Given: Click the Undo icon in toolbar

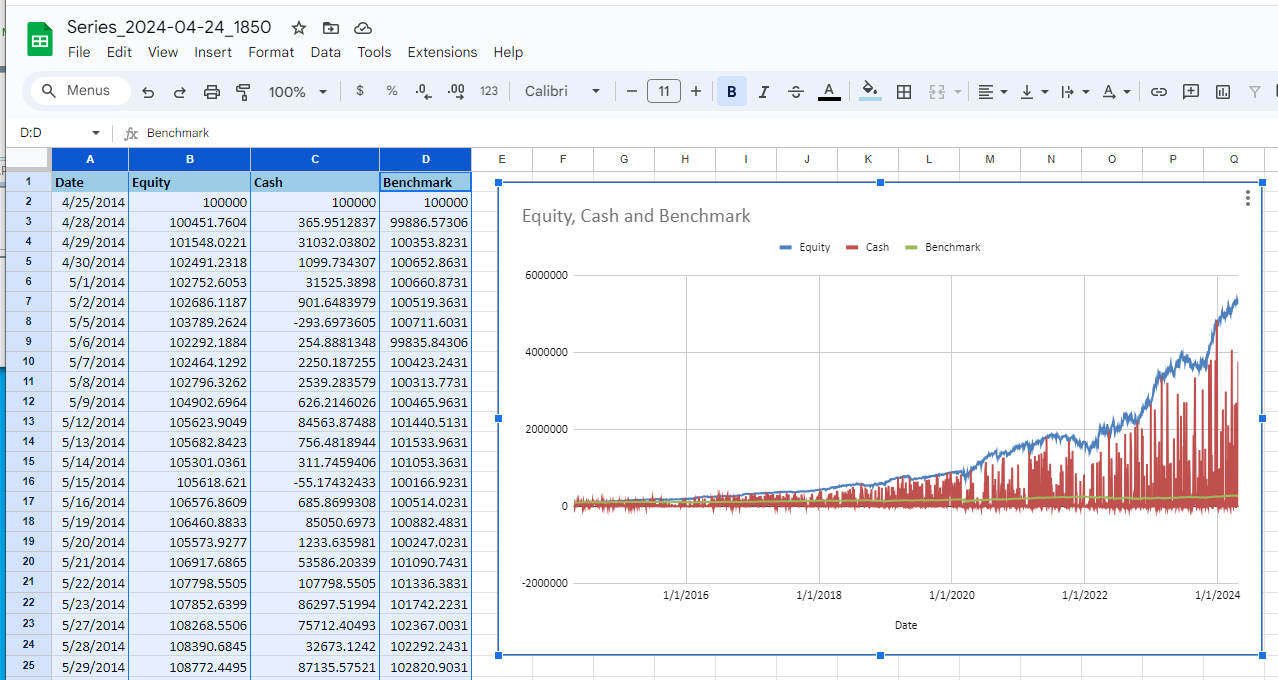Looking at the screenshot, I should pyautogui.click(x=148, y=92).
